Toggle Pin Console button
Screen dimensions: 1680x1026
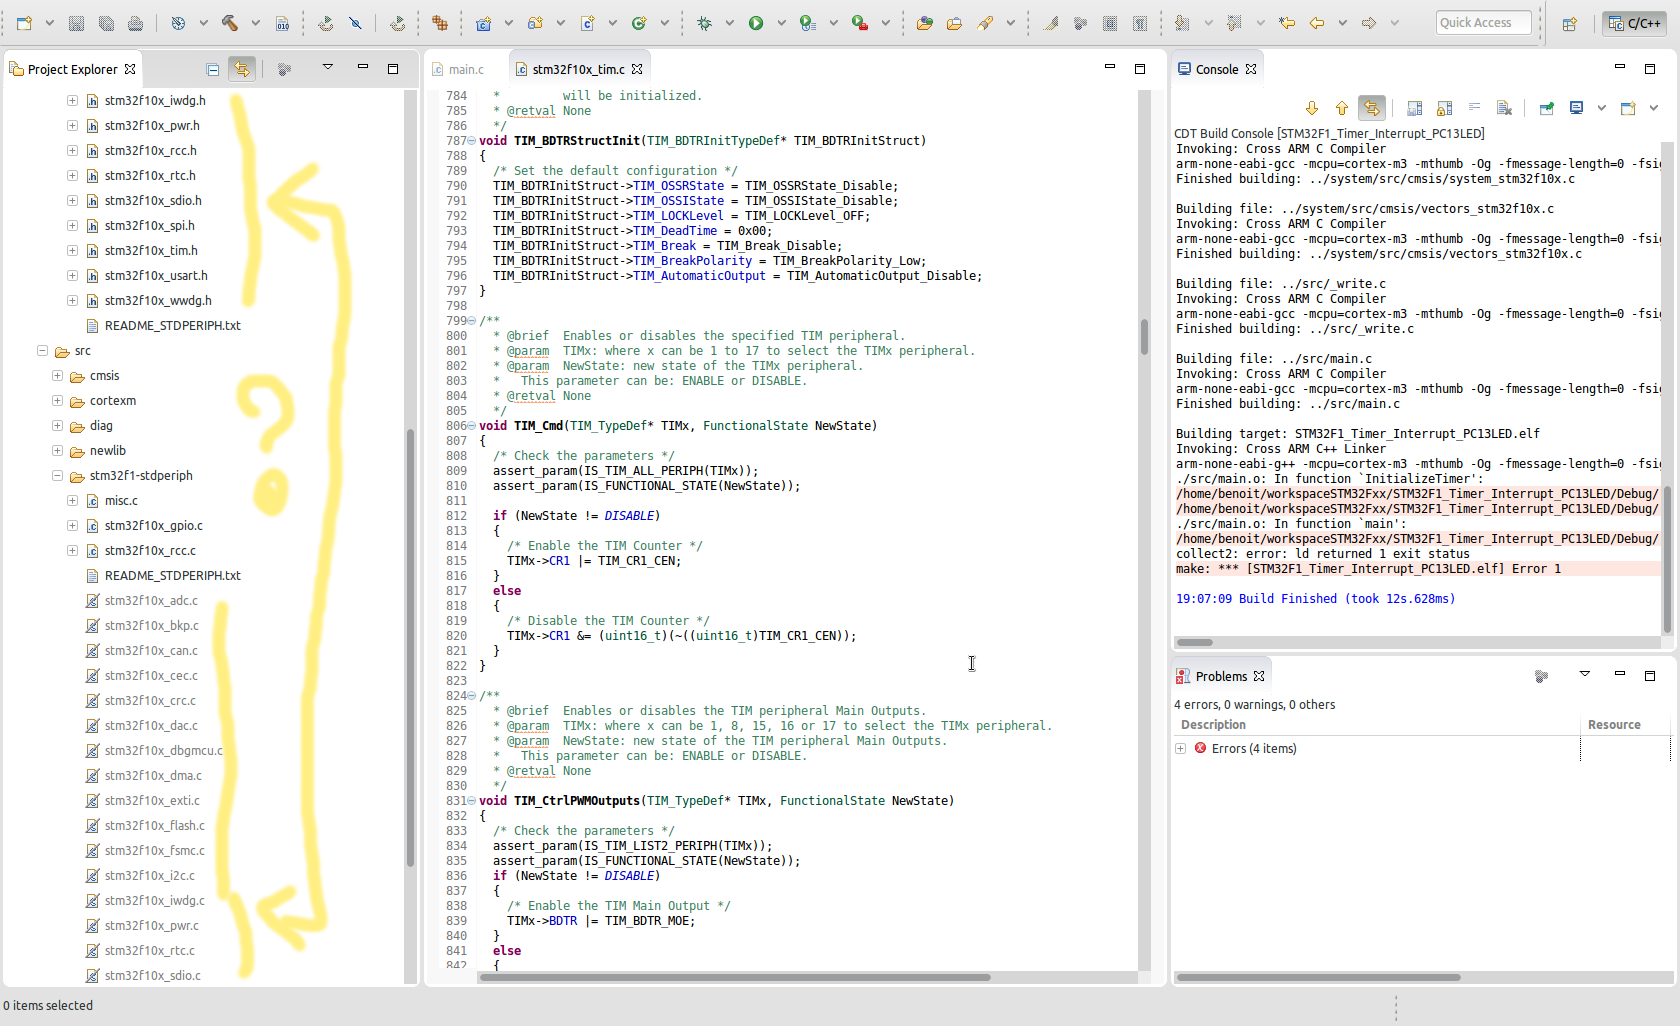click(1547, 108)
